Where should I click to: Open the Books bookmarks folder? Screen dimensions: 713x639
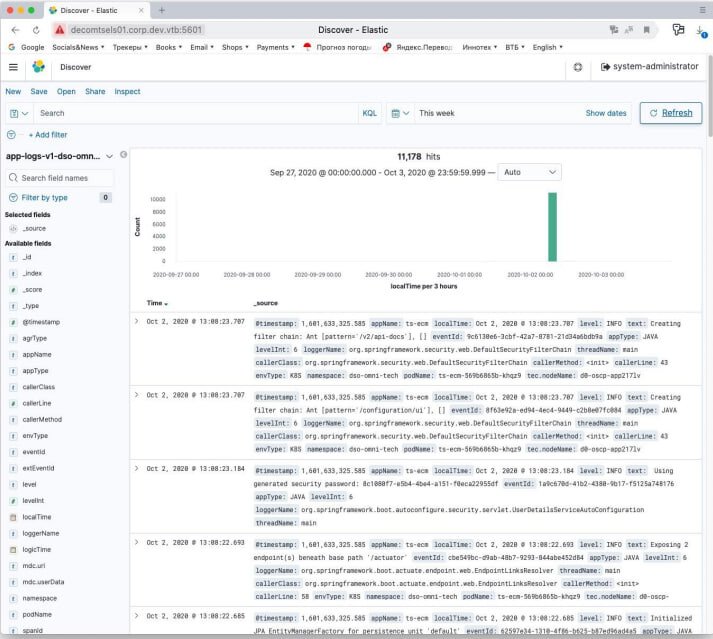tap(169, 47)
